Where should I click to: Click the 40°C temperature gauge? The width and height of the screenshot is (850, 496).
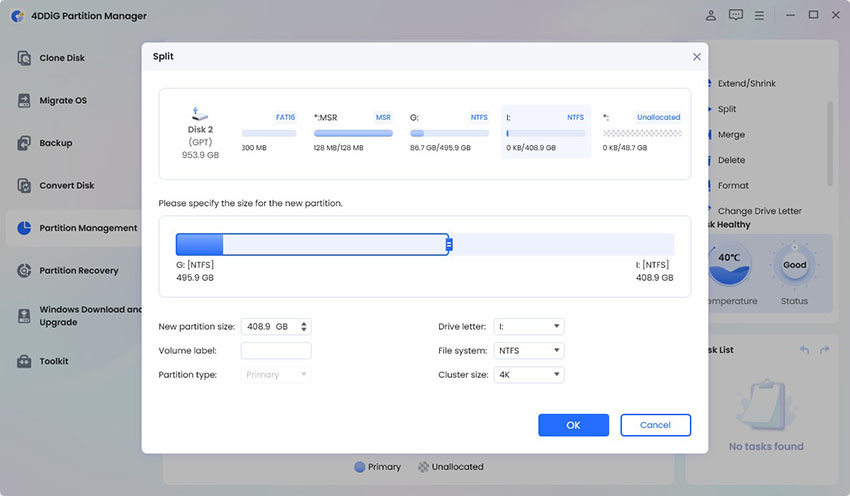(730, 266)
